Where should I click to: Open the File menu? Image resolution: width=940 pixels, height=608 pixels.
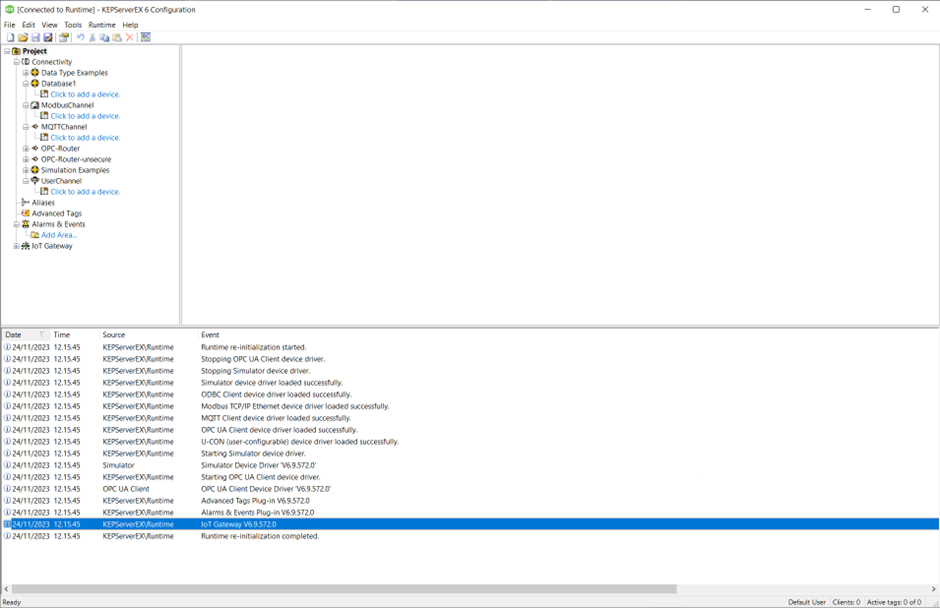pyautogui.click(x=10, y=25)
